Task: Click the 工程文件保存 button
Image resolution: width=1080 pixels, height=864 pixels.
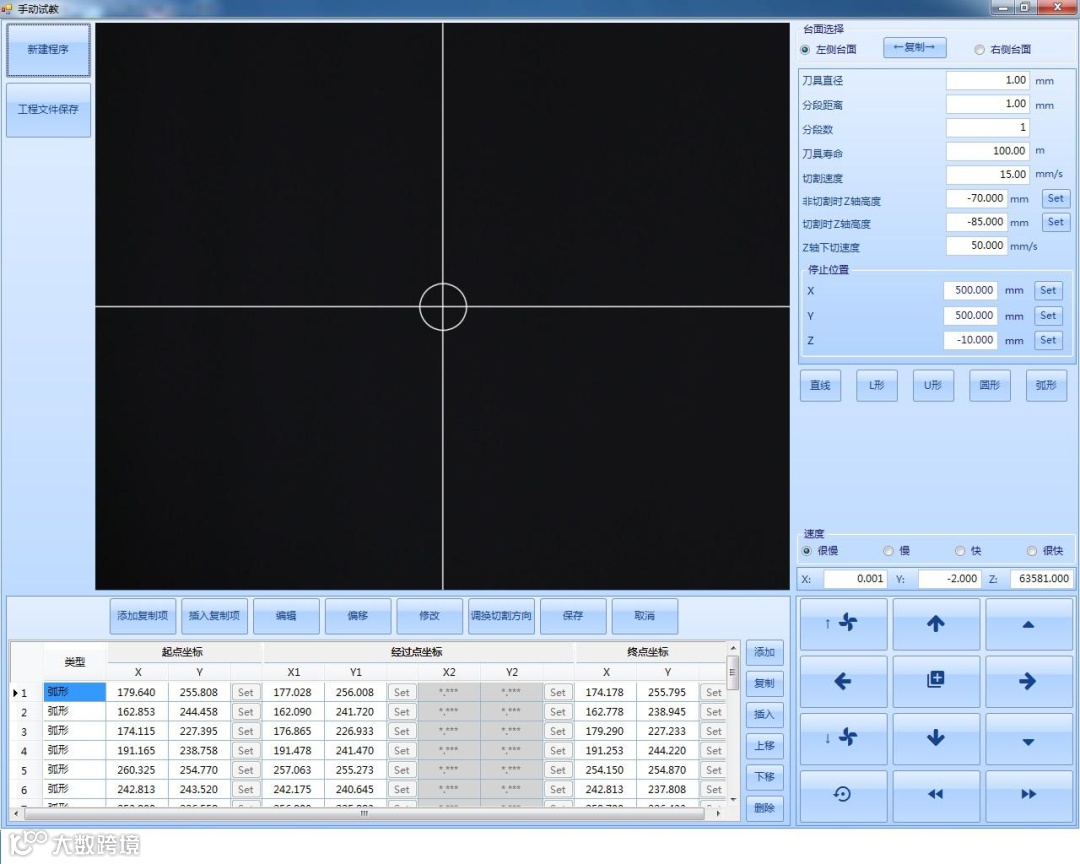Action: 48,110
